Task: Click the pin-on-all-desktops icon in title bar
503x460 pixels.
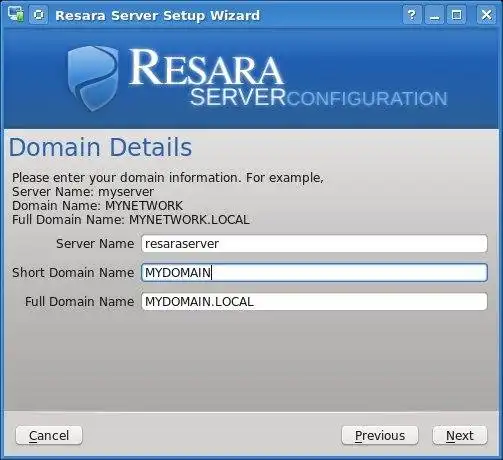Action: click(x=39, y=15)
